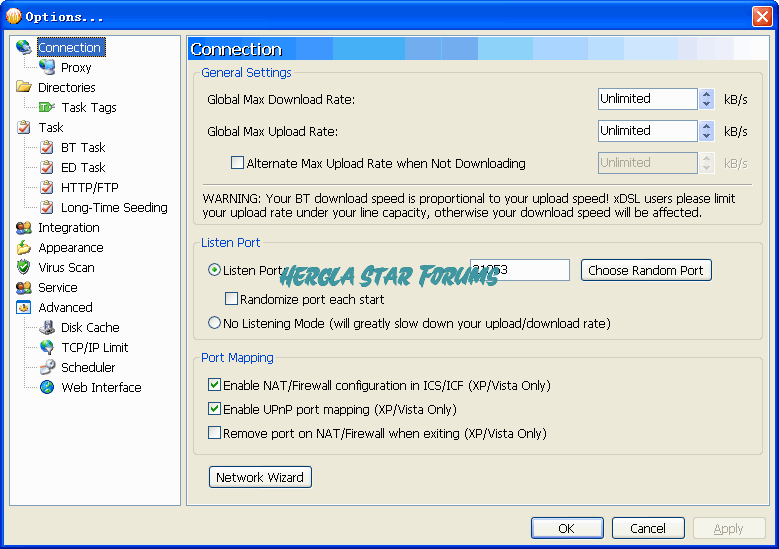The image size is (779, 549).
Task: Select HTTP/FTP in the options tree
Action: click(x=90, y=187)
